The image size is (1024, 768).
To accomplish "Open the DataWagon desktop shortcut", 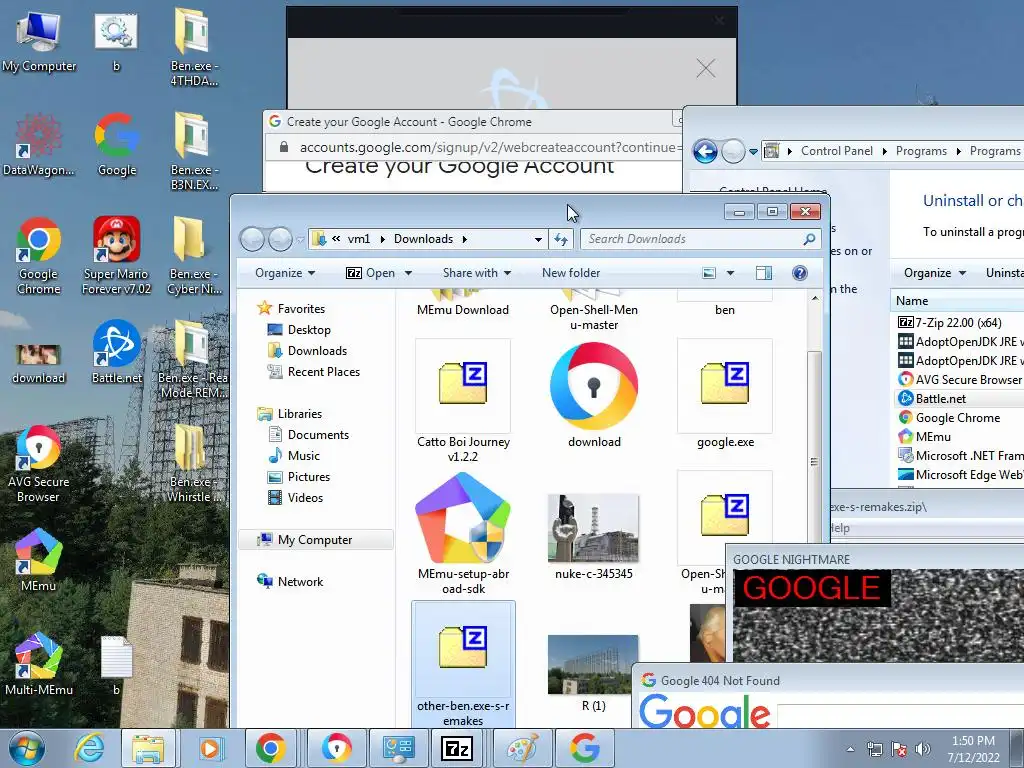I will click(39, 144).
